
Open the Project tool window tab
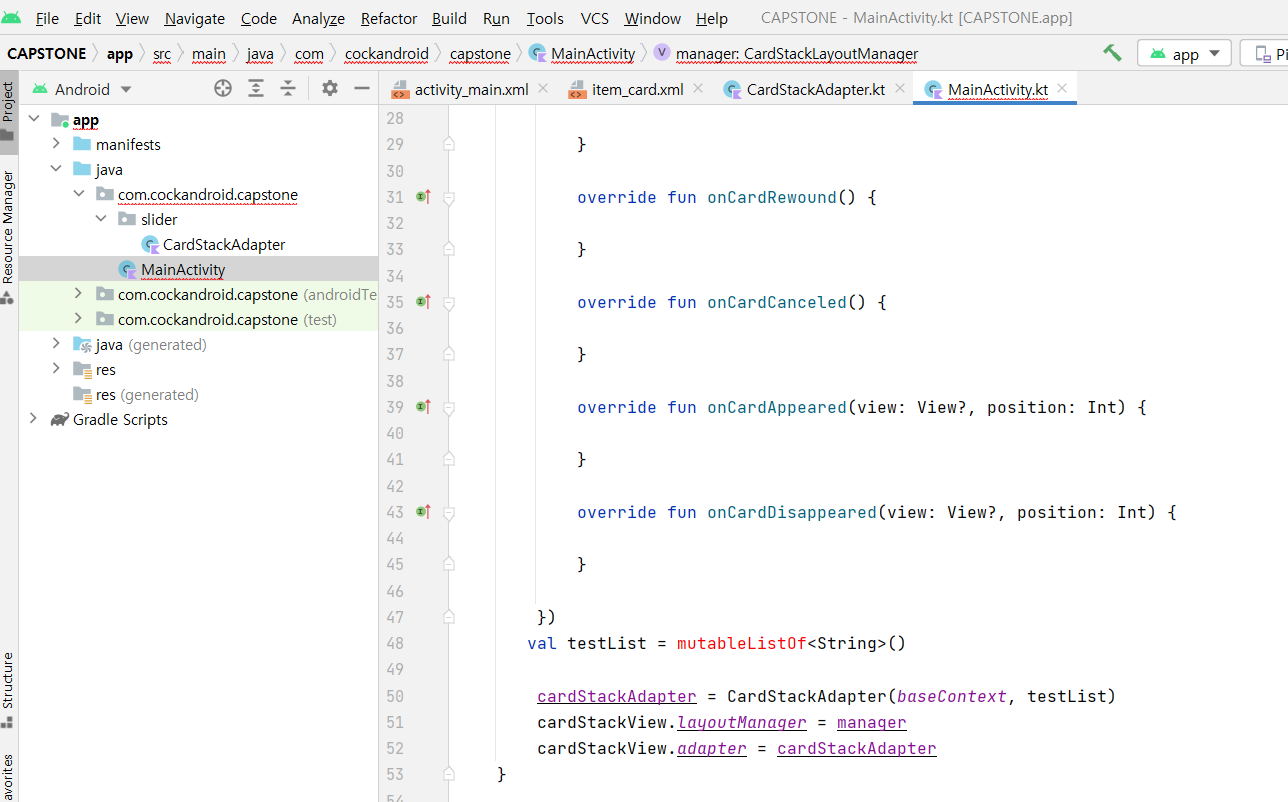(x=8, y=112)
